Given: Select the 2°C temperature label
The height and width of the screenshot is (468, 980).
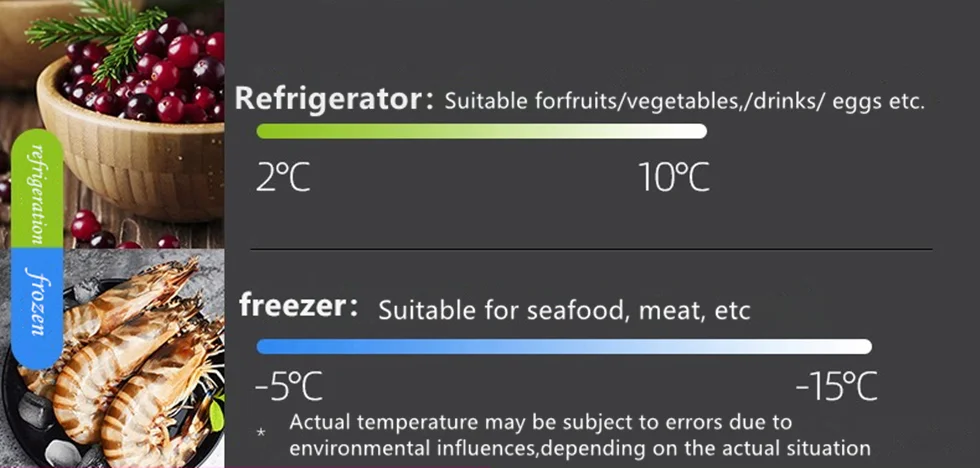Looking at the screenshot, I should tap(282, 177).
